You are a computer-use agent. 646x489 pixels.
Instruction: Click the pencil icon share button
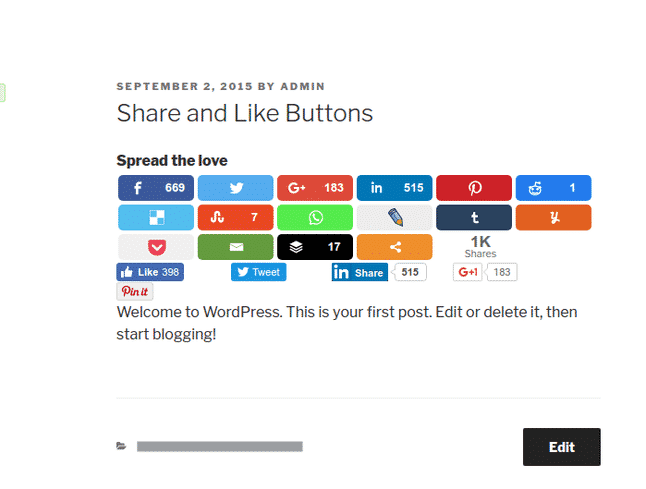394,217
